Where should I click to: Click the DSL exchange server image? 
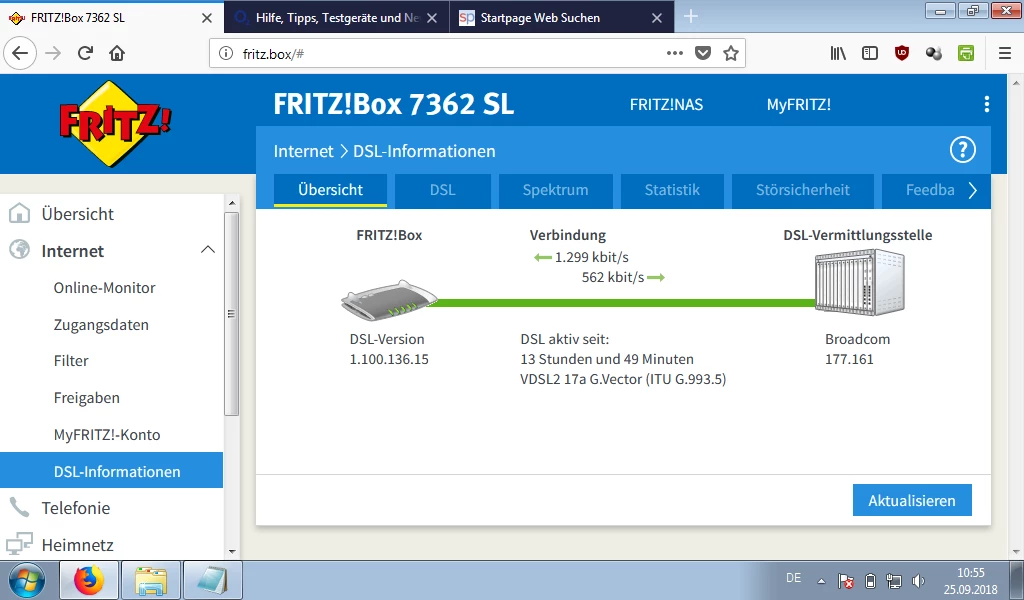pyautogui.click(x=860, y=283)
